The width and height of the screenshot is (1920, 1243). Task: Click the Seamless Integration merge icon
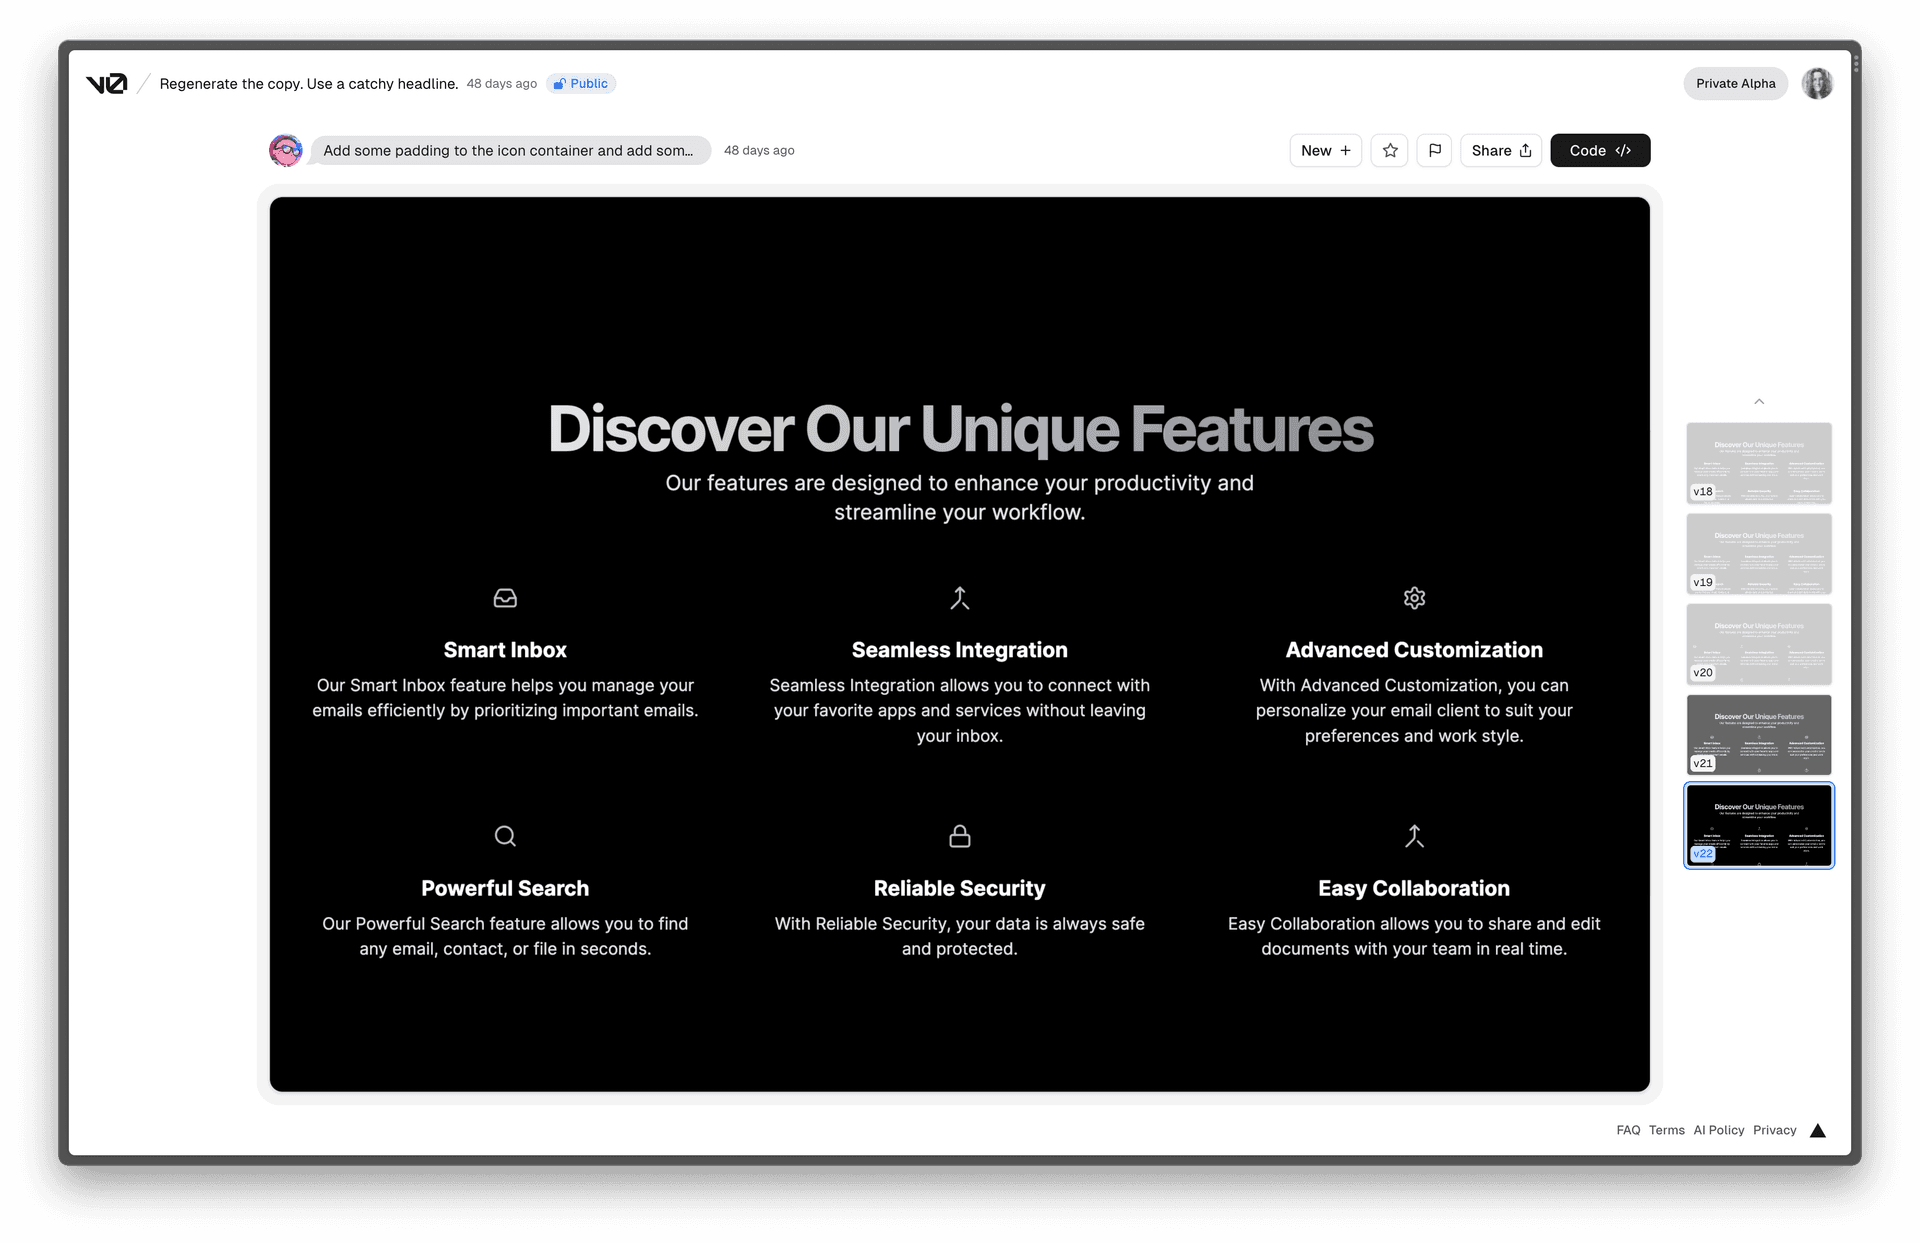[959, 598]
